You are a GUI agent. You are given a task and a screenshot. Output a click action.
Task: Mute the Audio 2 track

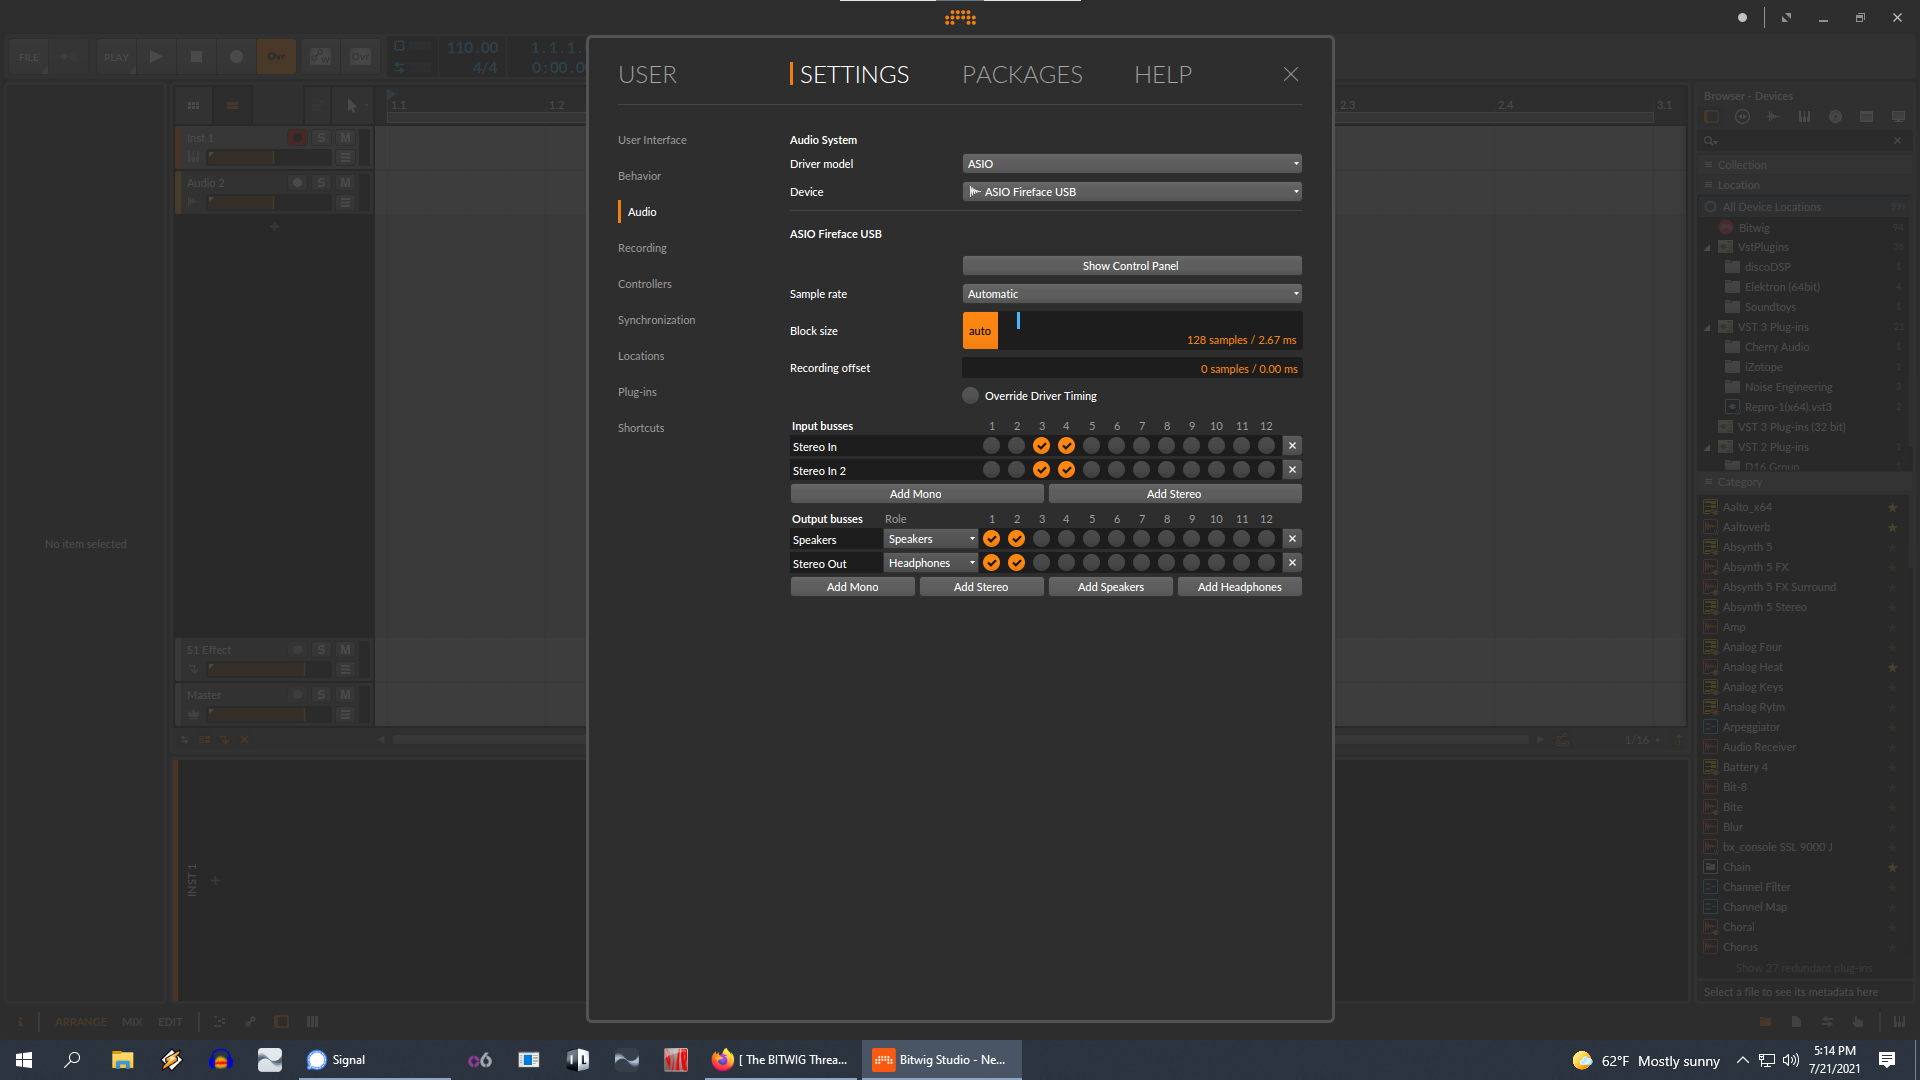pos(345,183)
